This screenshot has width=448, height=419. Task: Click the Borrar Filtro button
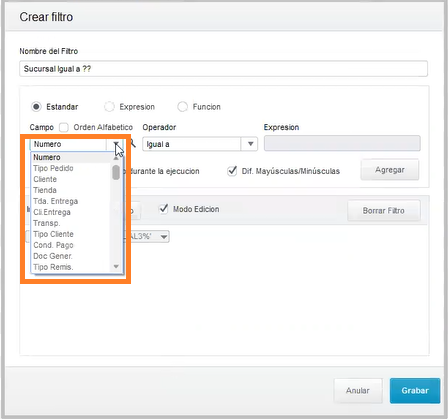click(383, 211)
